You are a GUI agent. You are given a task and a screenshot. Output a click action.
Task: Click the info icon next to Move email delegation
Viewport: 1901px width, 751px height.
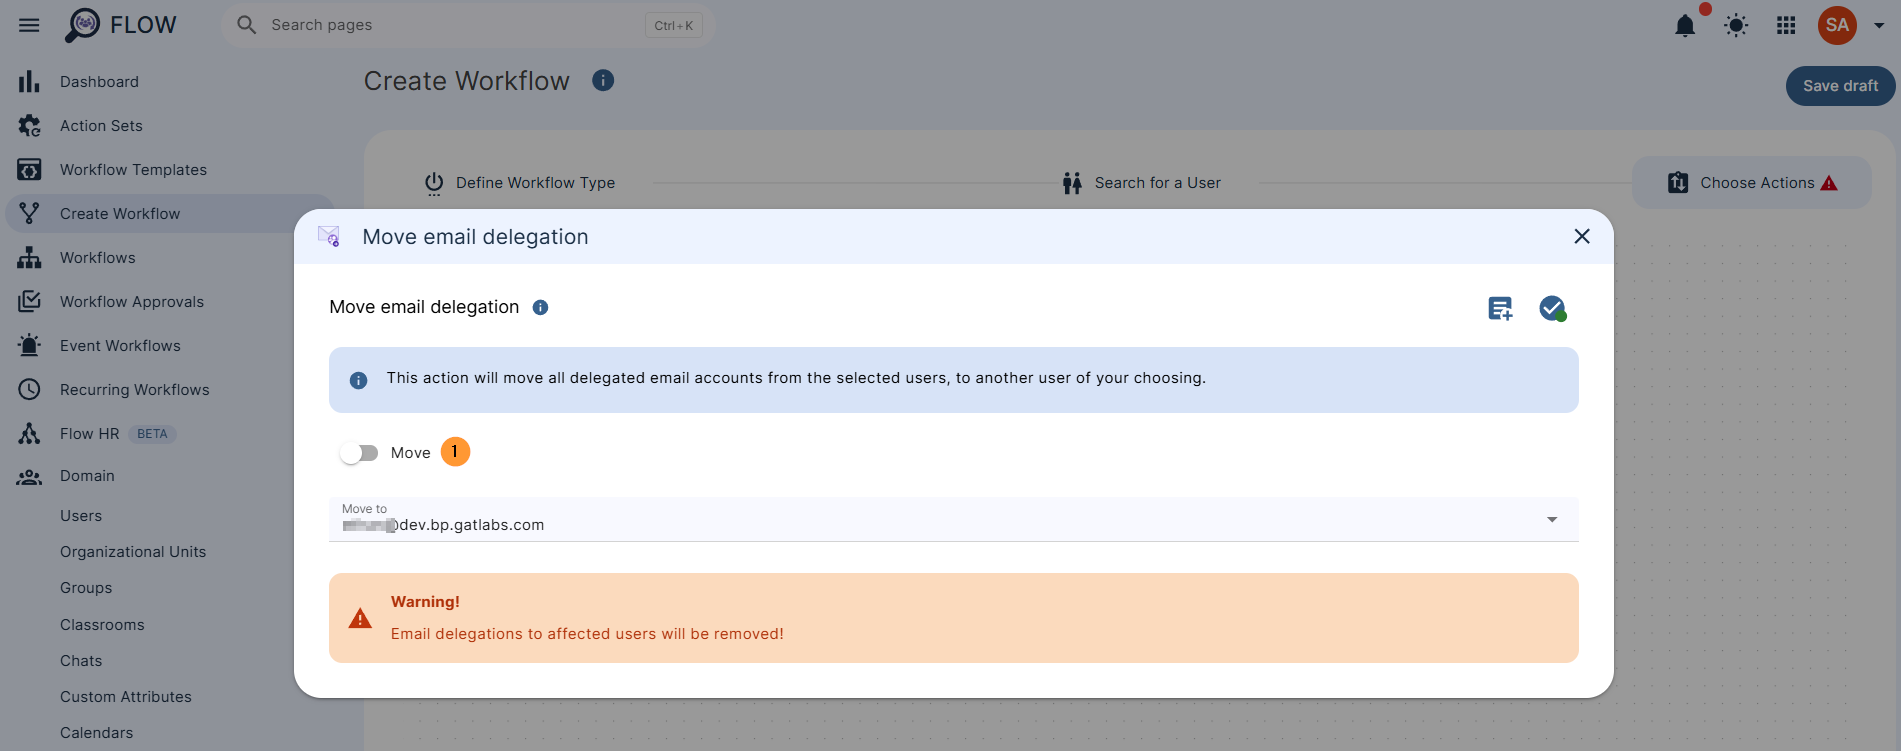click(540, 307)
